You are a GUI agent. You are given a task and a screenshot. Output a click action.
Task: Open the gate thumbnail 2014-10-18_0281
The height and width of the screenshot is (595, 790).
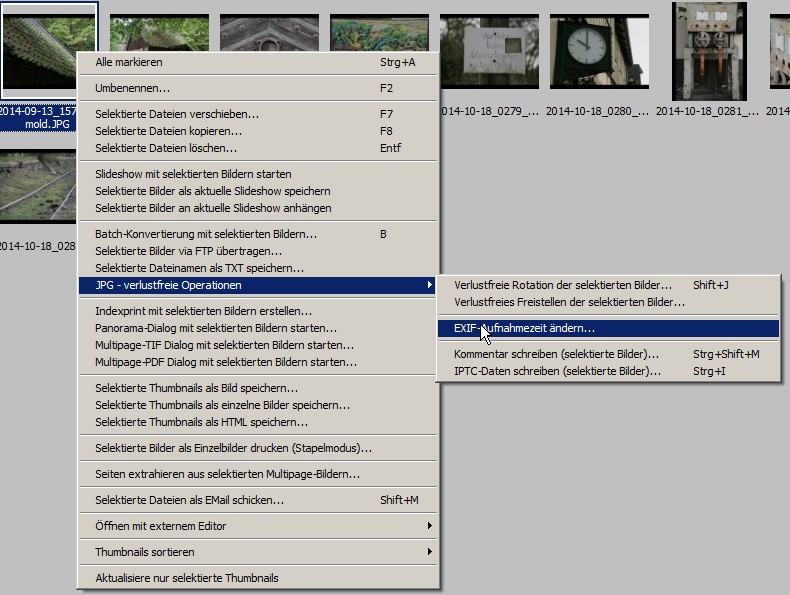(709, 50)
